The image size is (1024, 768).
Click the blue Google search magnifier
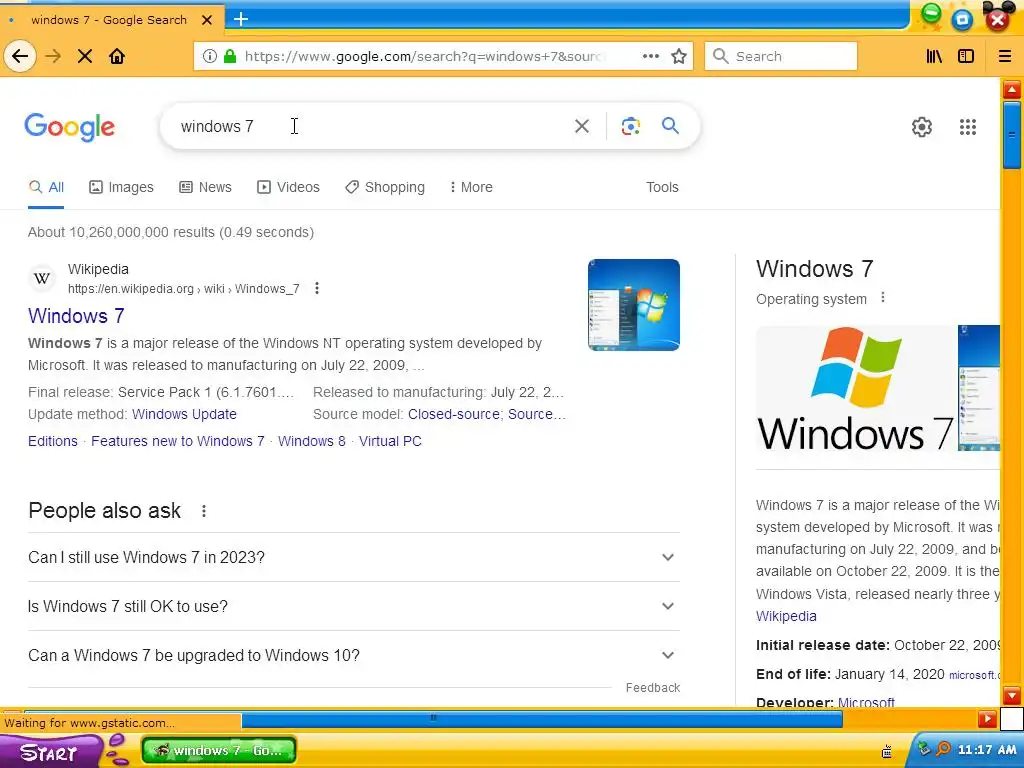(x=671, y=125)
